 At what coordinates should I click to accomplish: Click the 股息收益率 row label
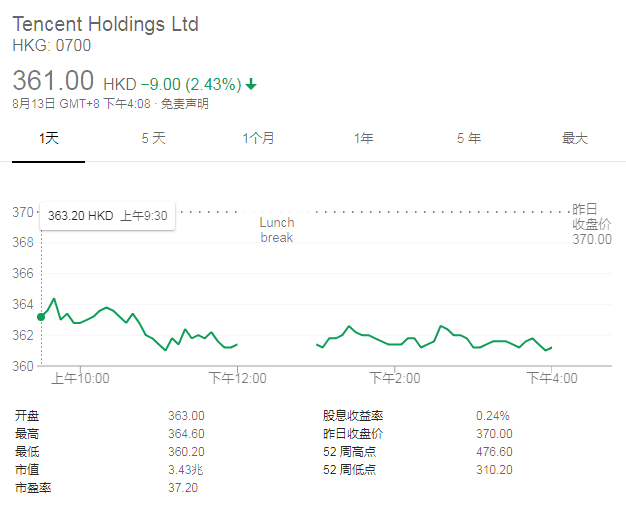pyautogui.click(x=352, y=415)
